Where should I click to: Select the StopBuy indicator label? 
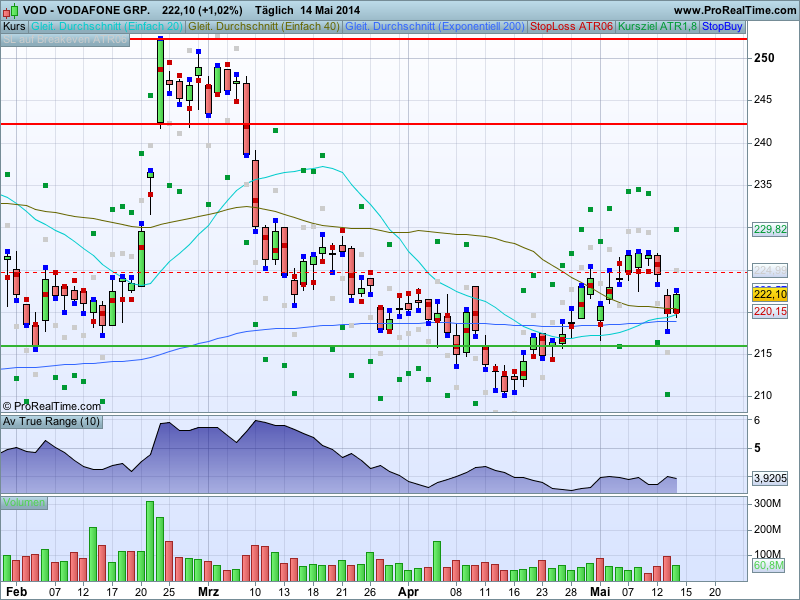point(722,27)
